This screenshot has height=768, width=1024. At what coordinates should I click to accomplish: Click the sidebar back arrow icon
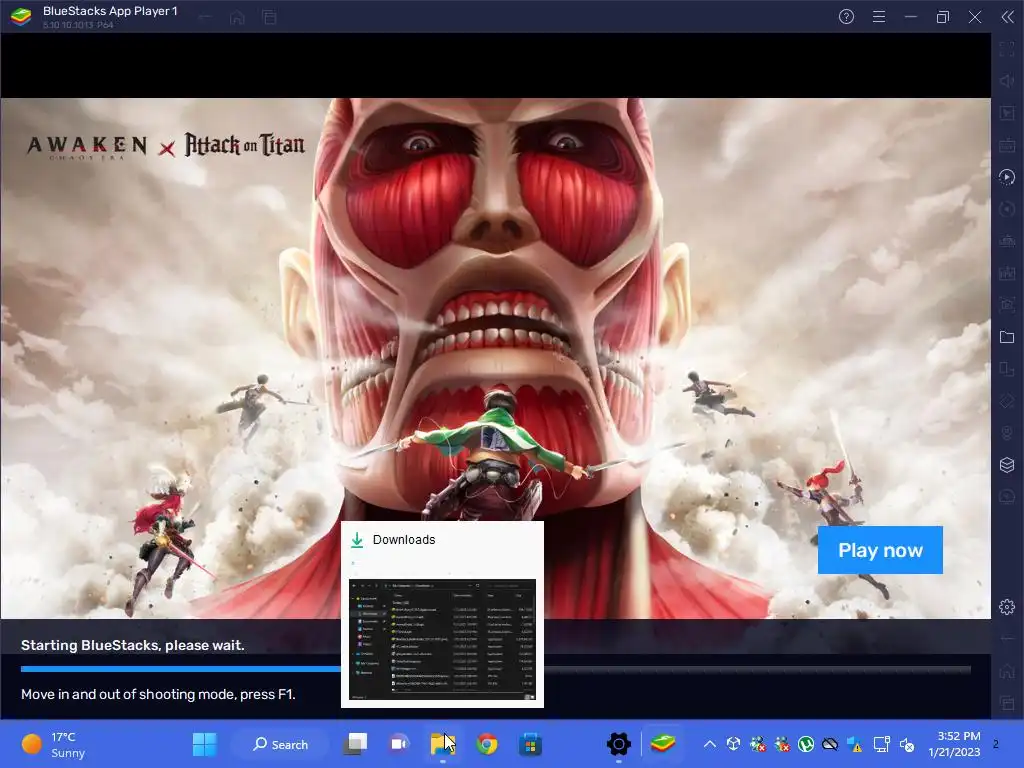(1006, 639)
